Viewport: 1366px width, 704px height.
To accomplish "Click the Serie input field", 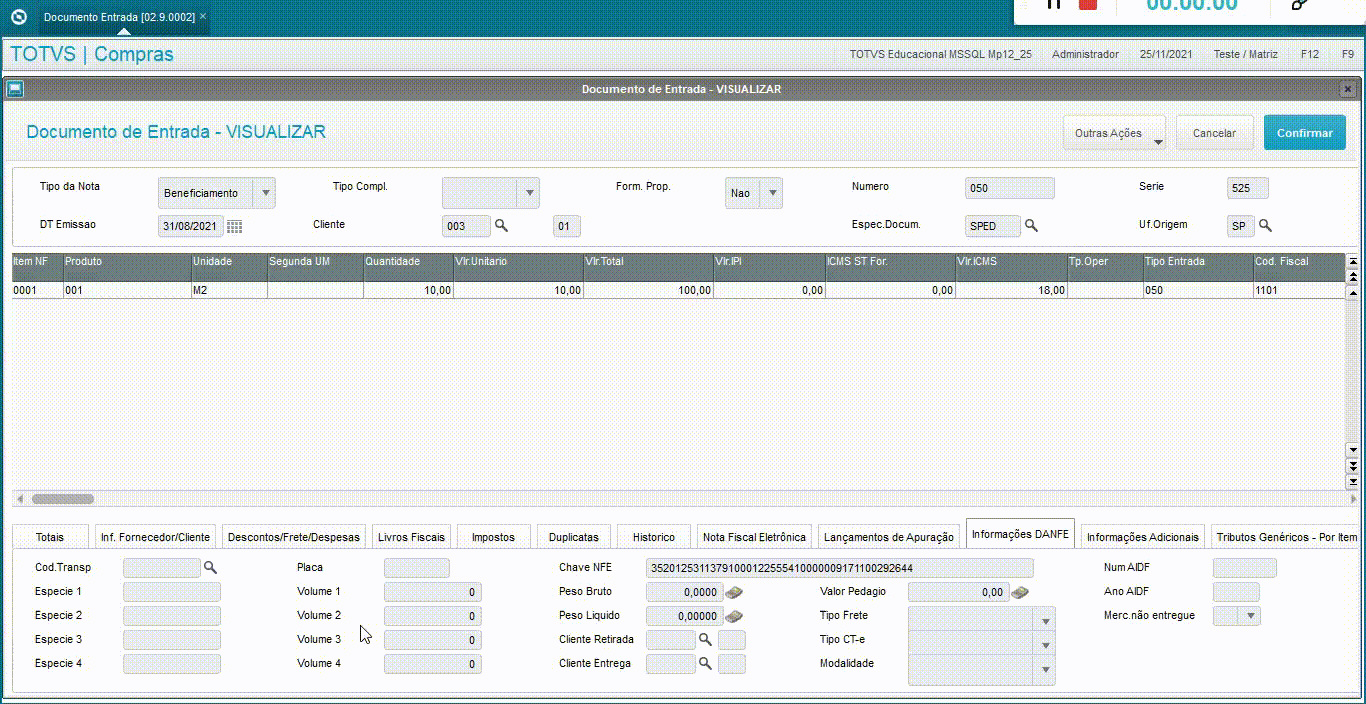I will click(x=1247, y=188).
